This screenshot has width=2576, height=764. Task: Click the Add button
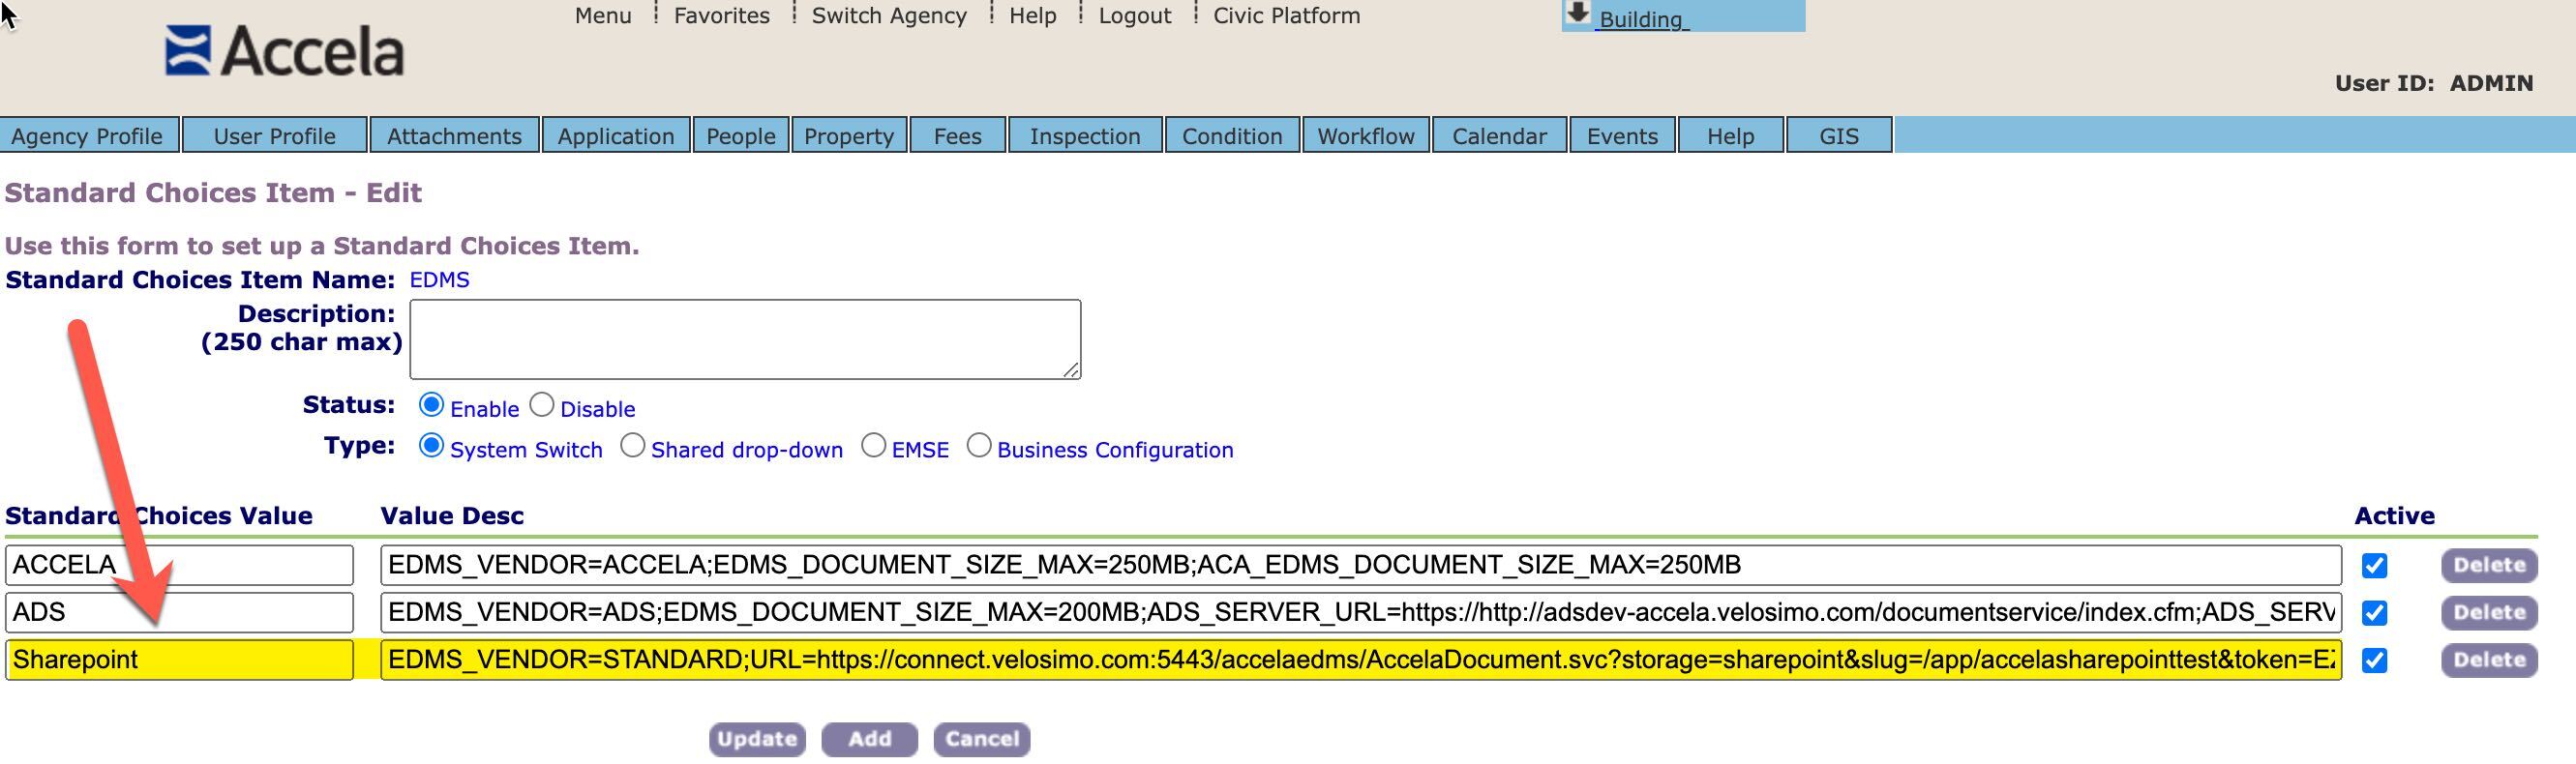(870, 739)
